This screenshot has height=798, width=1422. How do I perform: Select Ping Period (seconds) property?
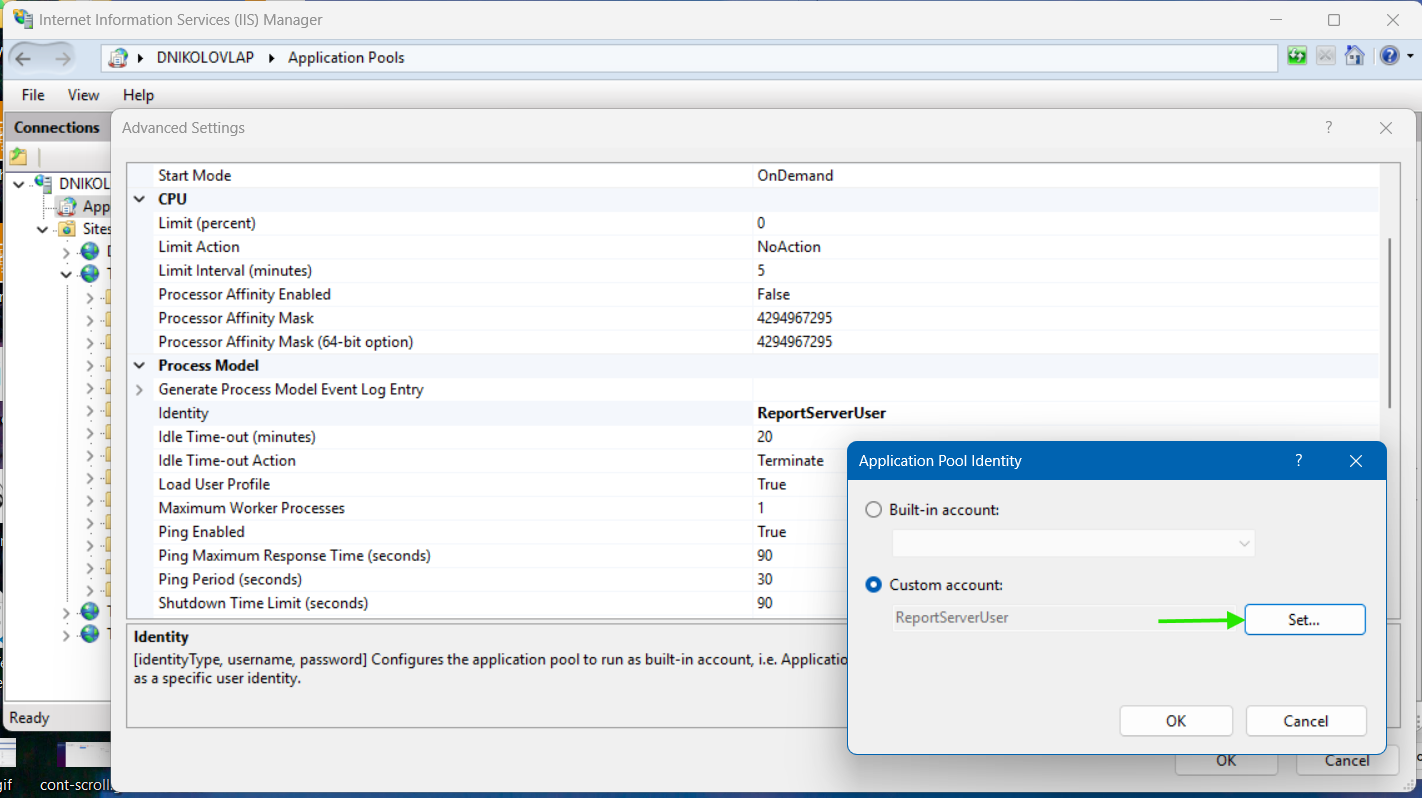230,580
